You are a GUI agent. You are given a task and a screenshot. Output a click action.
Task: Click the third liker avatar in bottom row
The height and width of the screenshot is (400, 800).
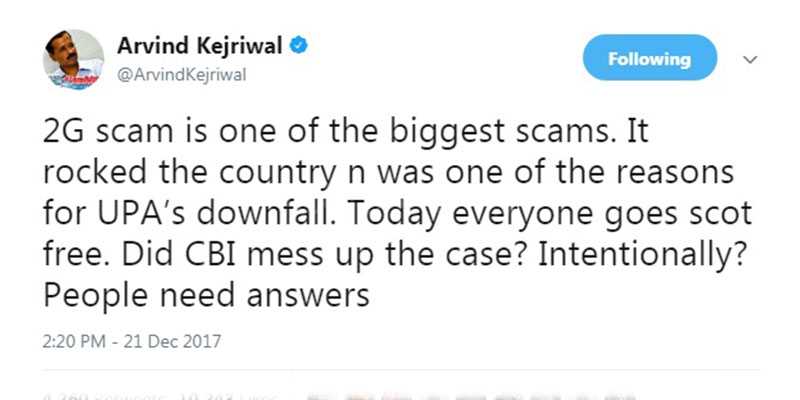point(394,397)
